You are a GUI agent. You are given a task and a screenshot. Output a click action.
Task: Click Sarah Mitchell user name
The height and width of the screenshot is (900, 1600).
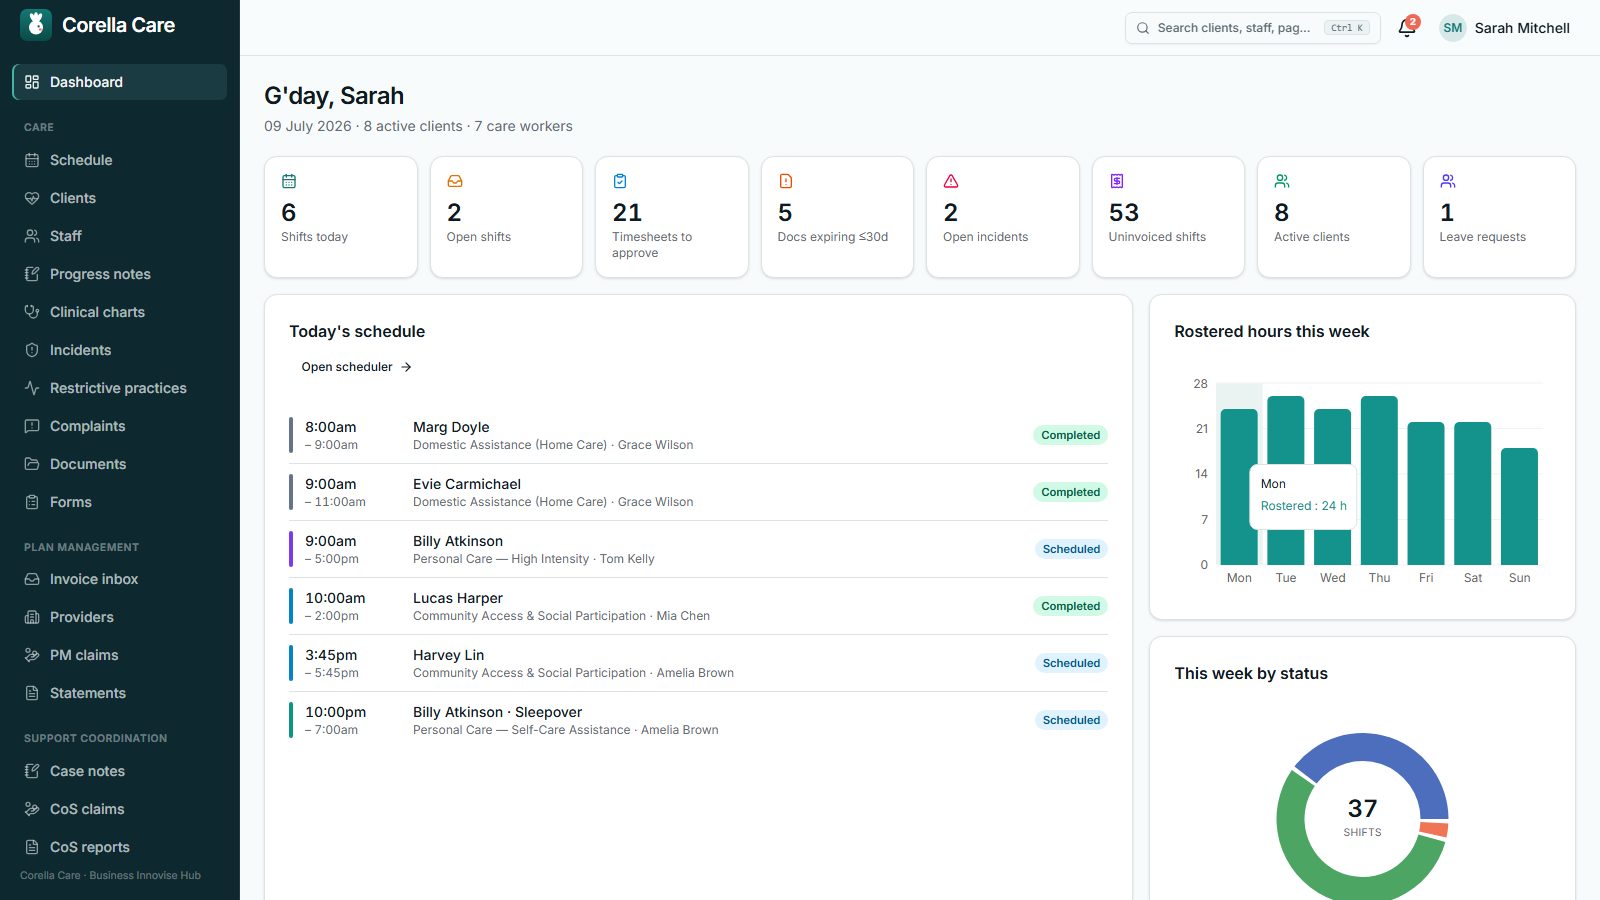(x=1522, y=28)
